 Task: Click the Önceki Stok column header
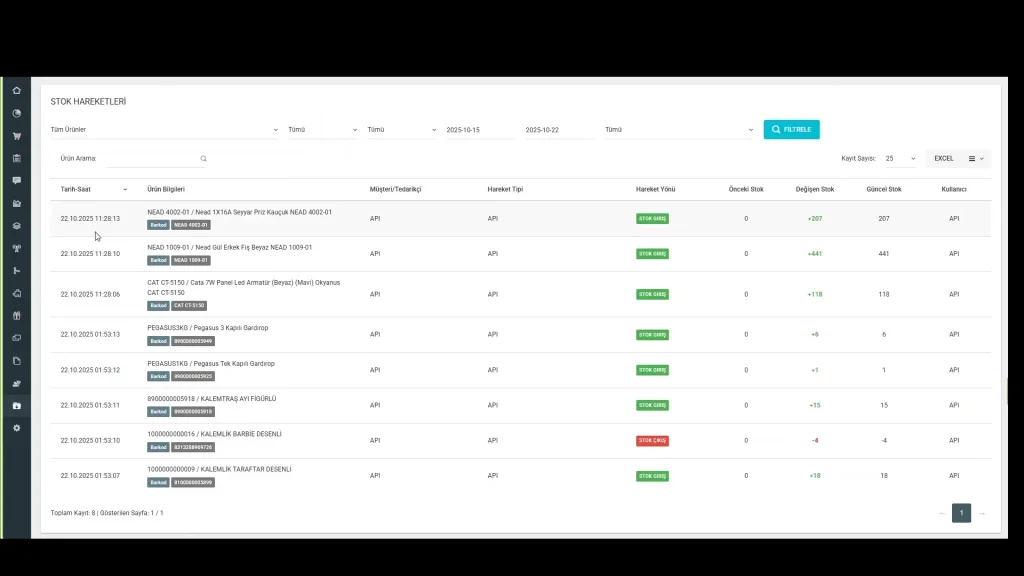click(746, 189)
